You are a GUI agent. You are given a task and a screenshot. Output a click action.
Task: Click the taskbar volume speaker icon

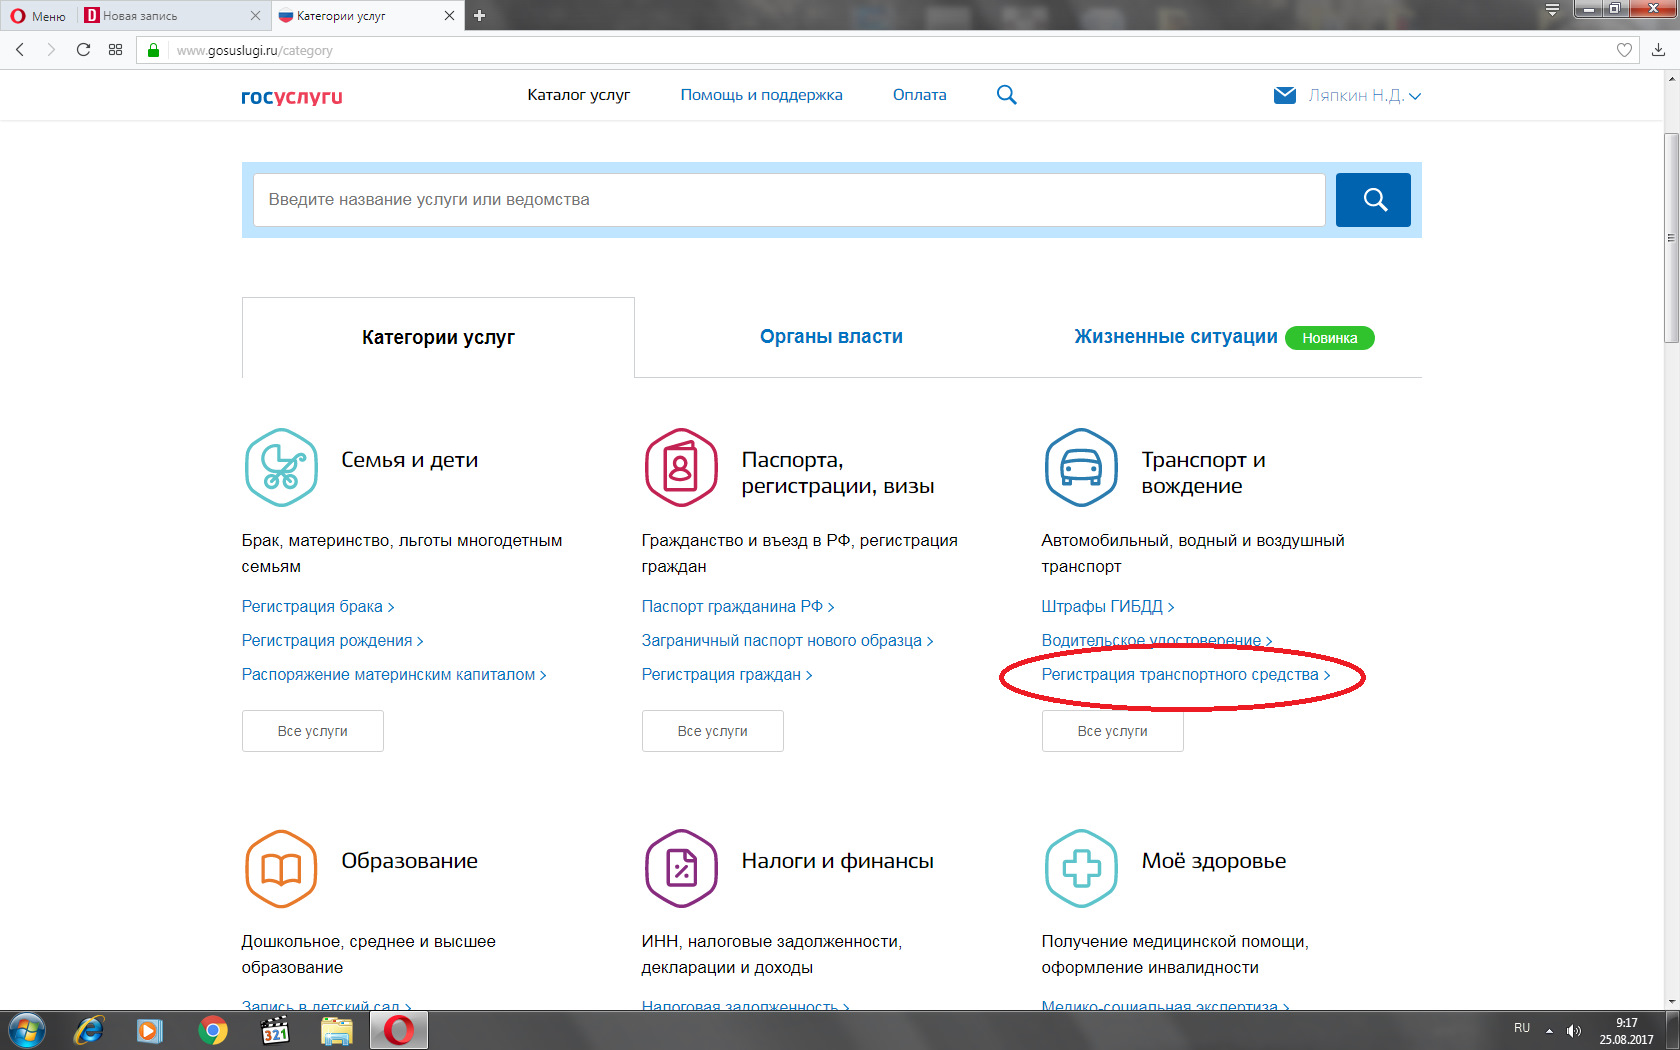[x=1574, y=1031]
